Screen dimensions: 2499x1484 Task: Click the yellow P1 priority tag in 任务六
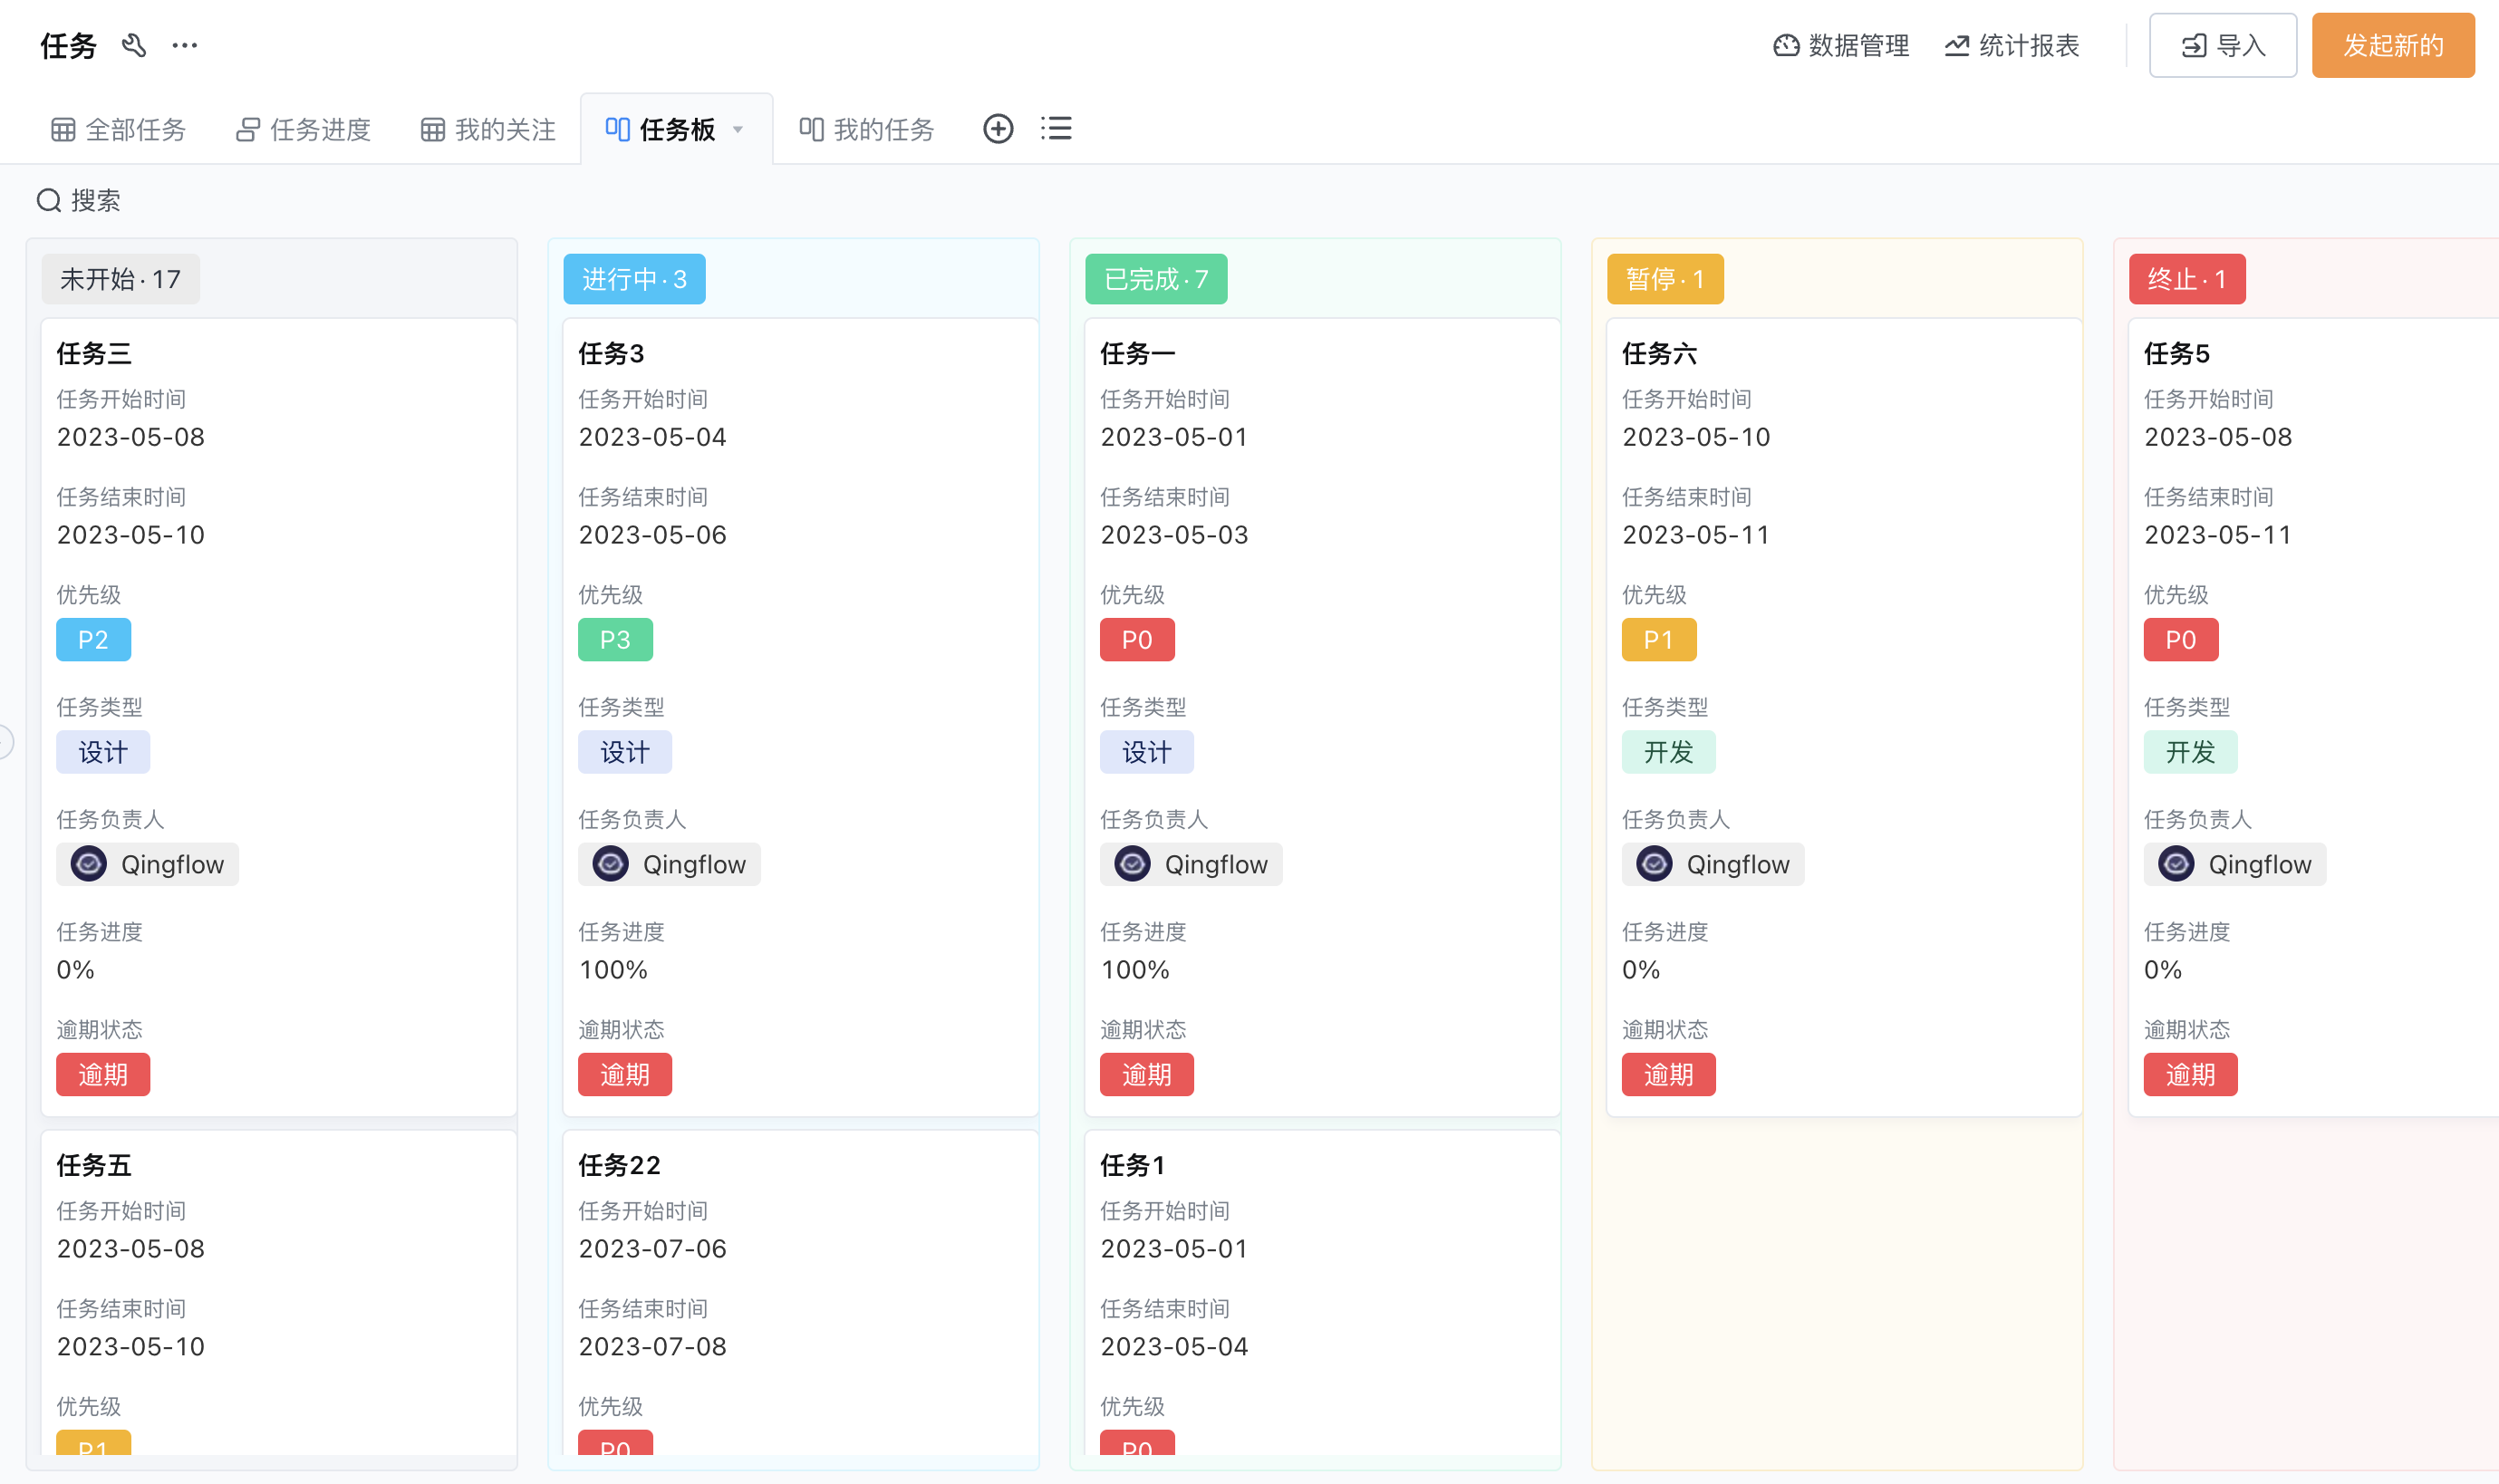pos(1659,640)
